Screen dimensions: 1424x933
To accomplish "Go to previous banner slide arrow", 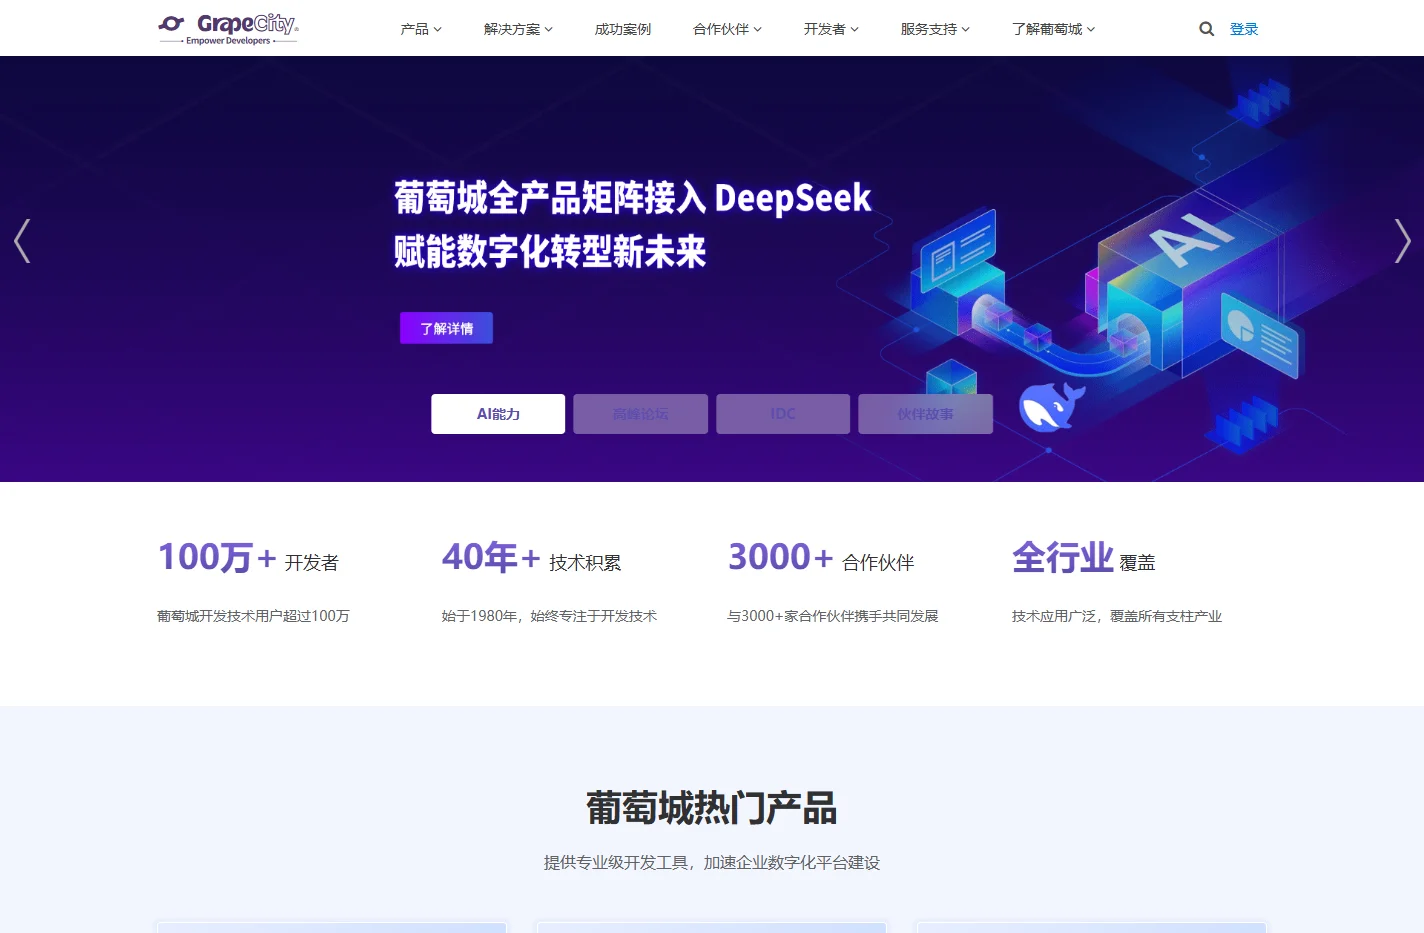I will pyautogui.click(x=22, y=241).
